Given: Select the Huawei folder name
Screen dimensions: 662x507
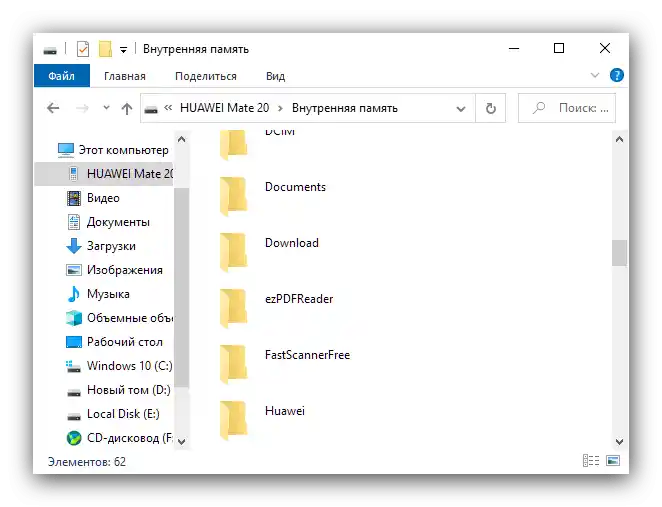Looking at the screenshot, I should [x=285, y=411].
